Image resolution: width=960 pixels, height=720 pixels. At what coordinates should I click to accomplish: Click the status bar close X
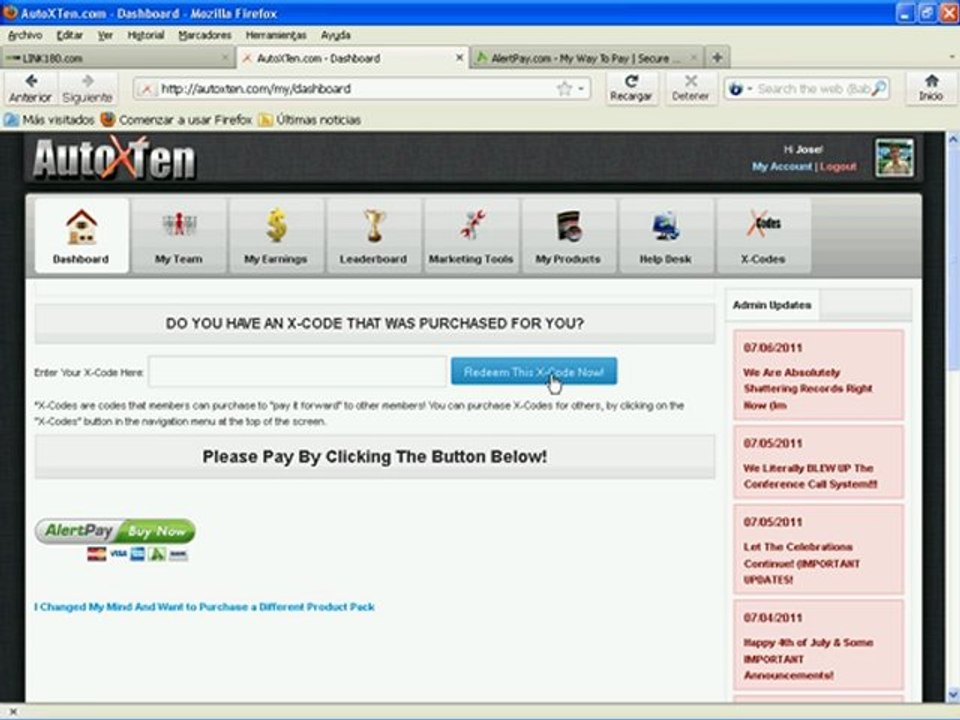[13, 711]
